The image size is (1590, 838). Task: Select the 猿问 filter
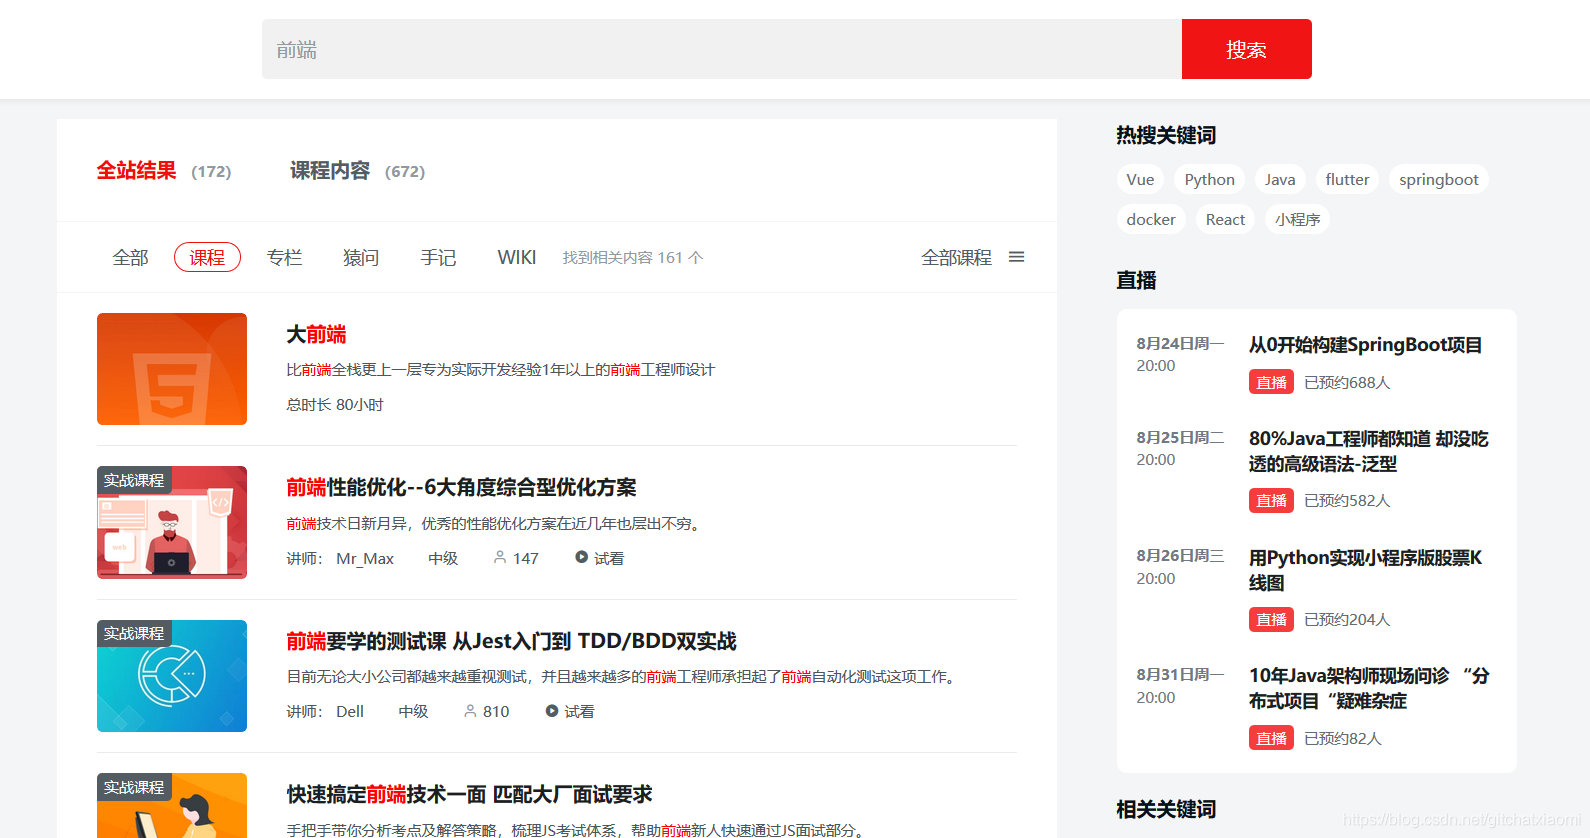point(361,258)
